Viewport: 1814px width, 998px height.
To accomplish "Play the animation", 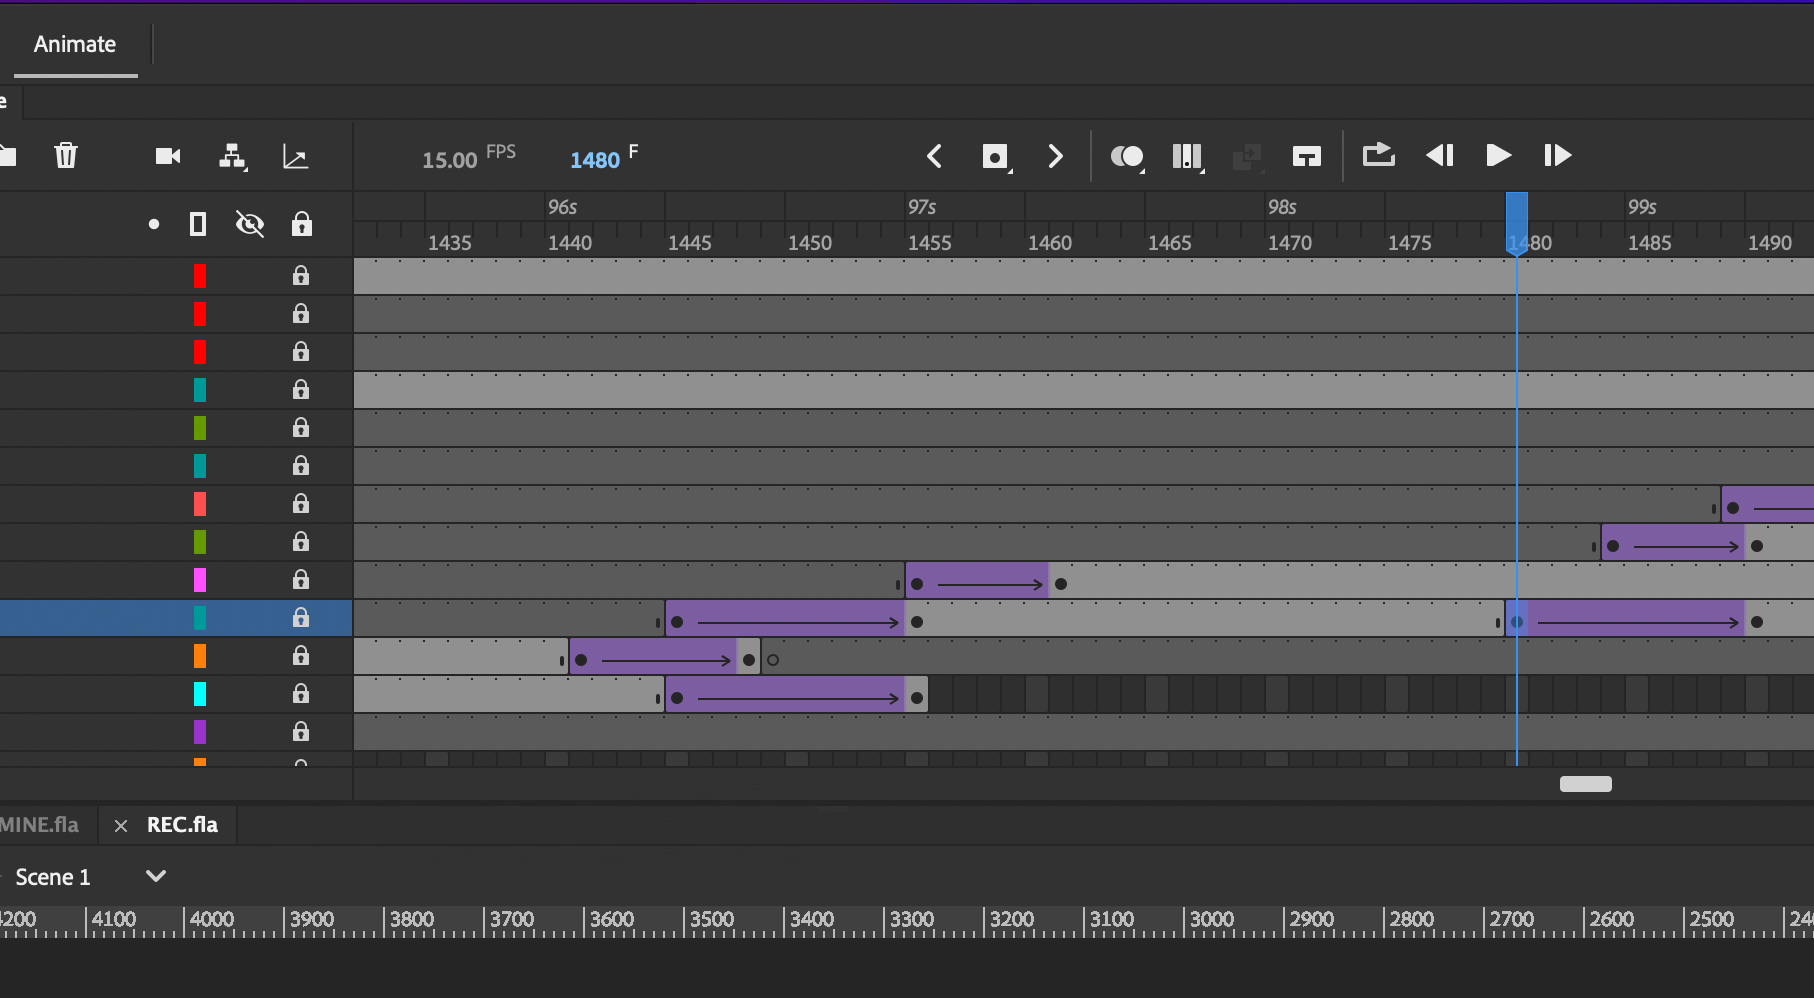I will (x=1498, y=155).
